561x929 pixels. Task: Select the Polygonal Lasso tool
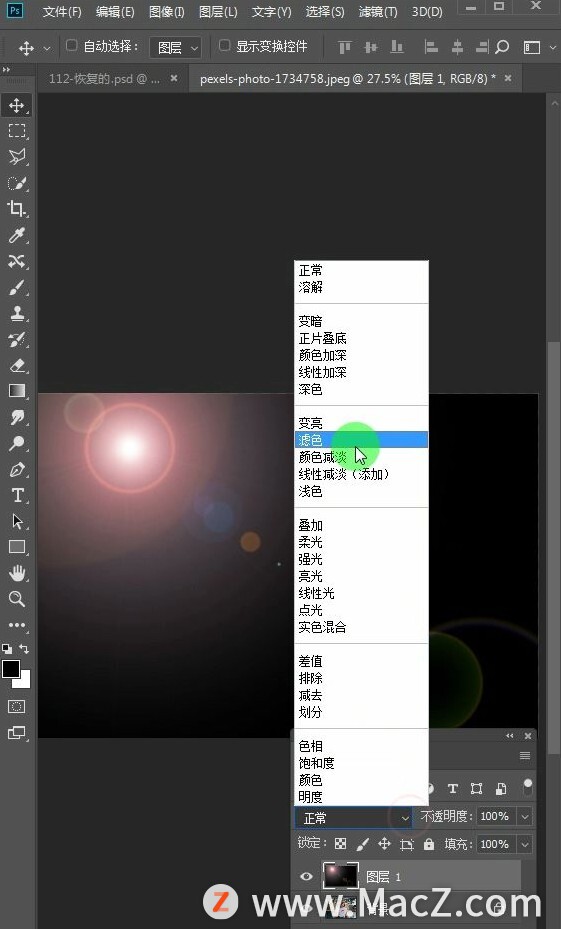click(17, 157)
